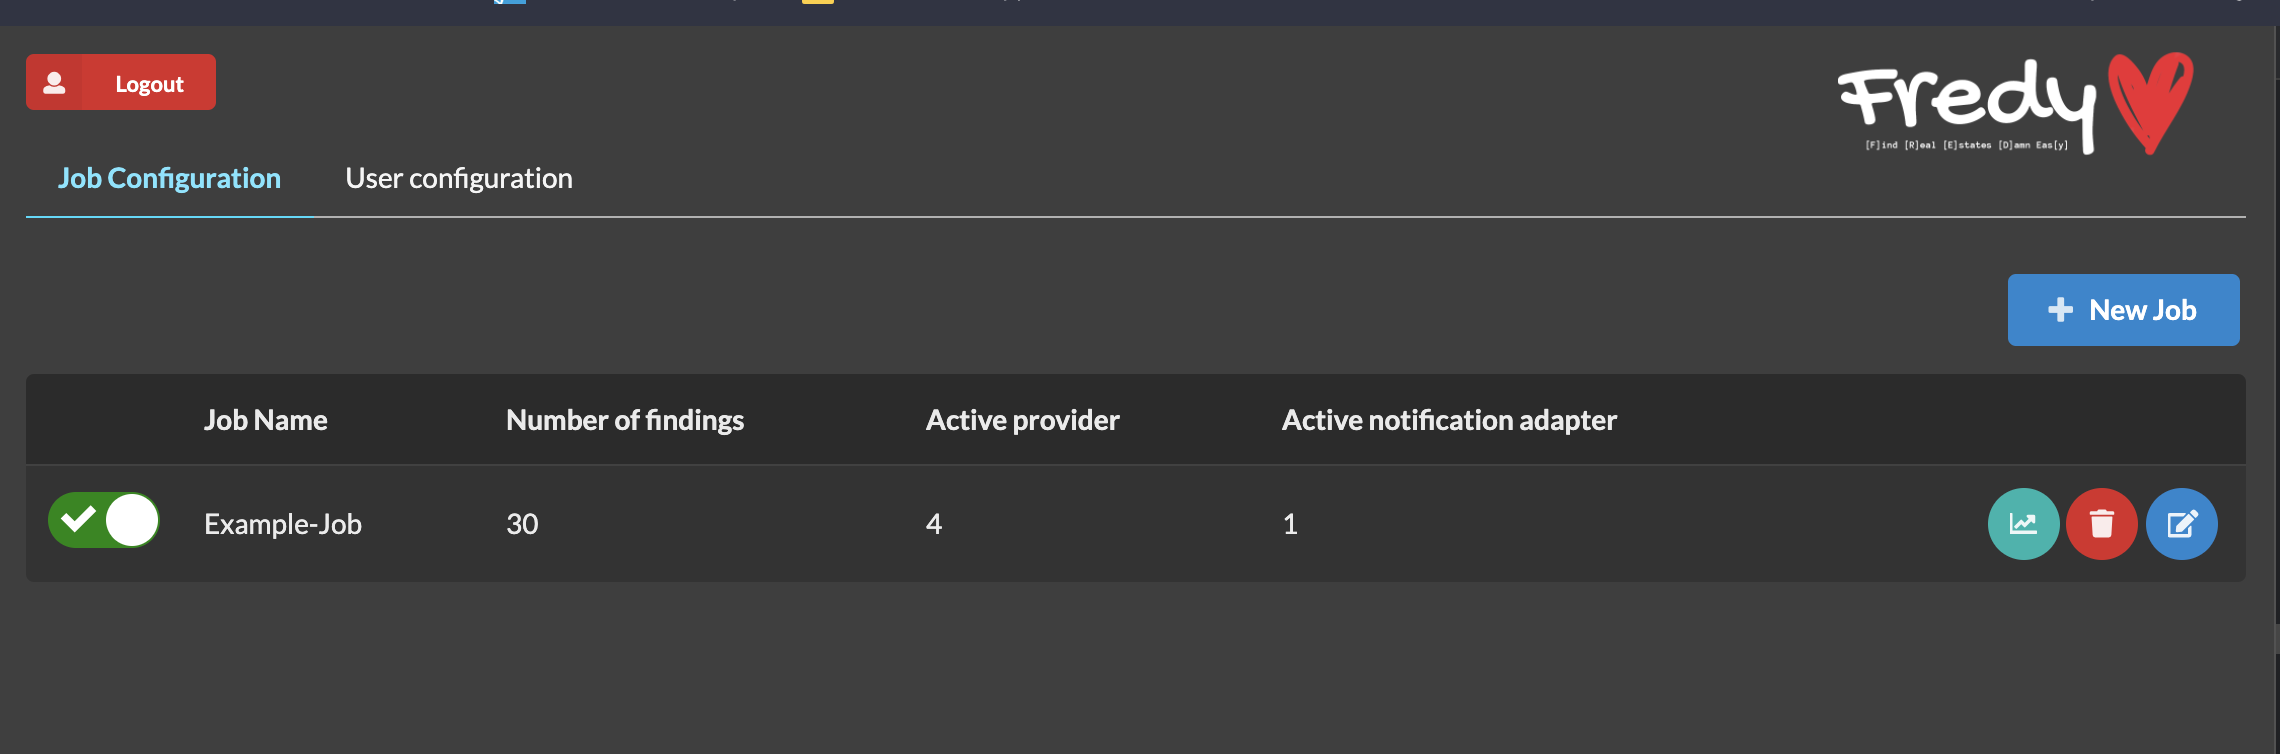The width and height of the screenshot is (2280, 754).
Task: Click the Active provider column header
Action: click(x=1023, y=420)
